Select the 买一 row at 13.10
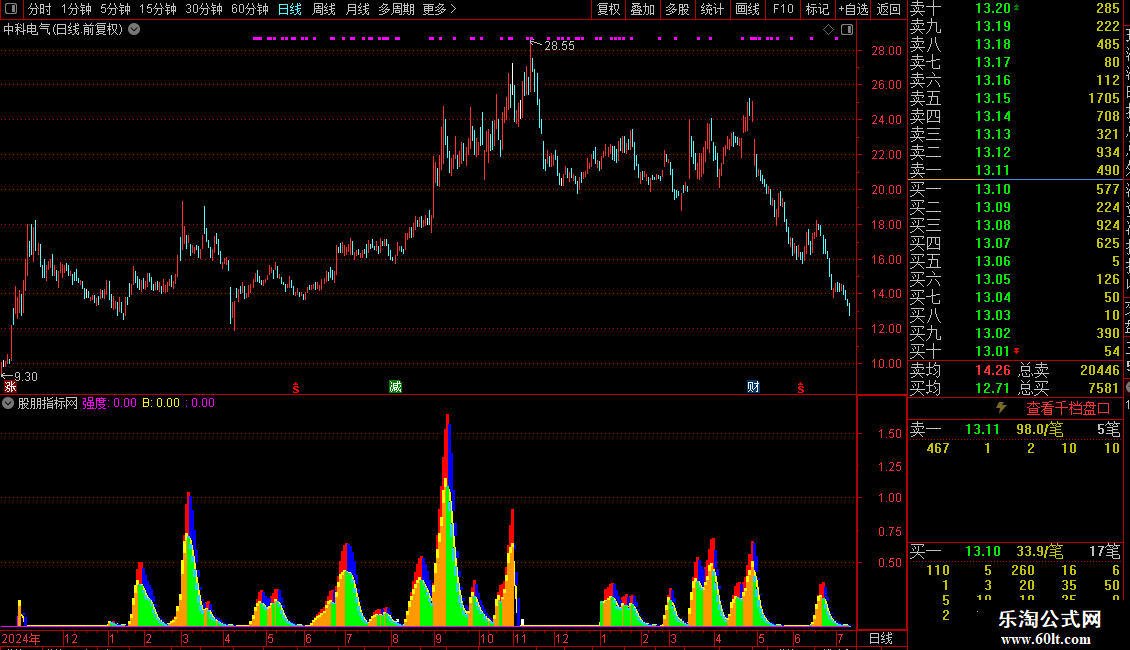This screenshot has height=650, width=1130. tap(1015, 189)
